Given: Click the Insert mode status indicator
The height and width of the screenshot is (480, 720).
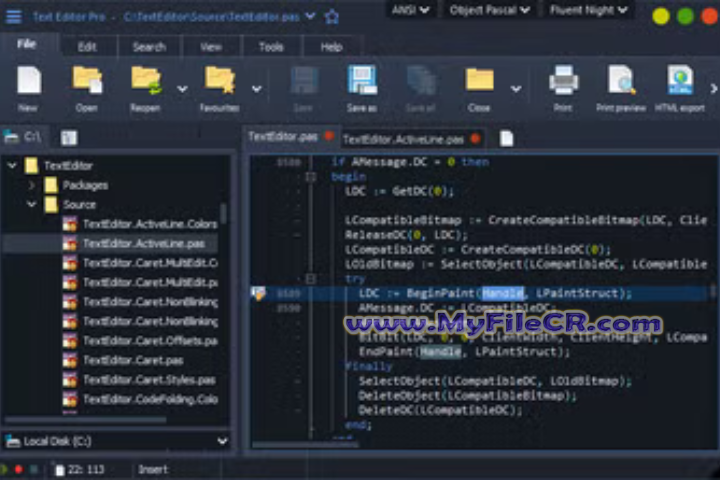Looking at the screenshot, I should (x=153, y=469).
